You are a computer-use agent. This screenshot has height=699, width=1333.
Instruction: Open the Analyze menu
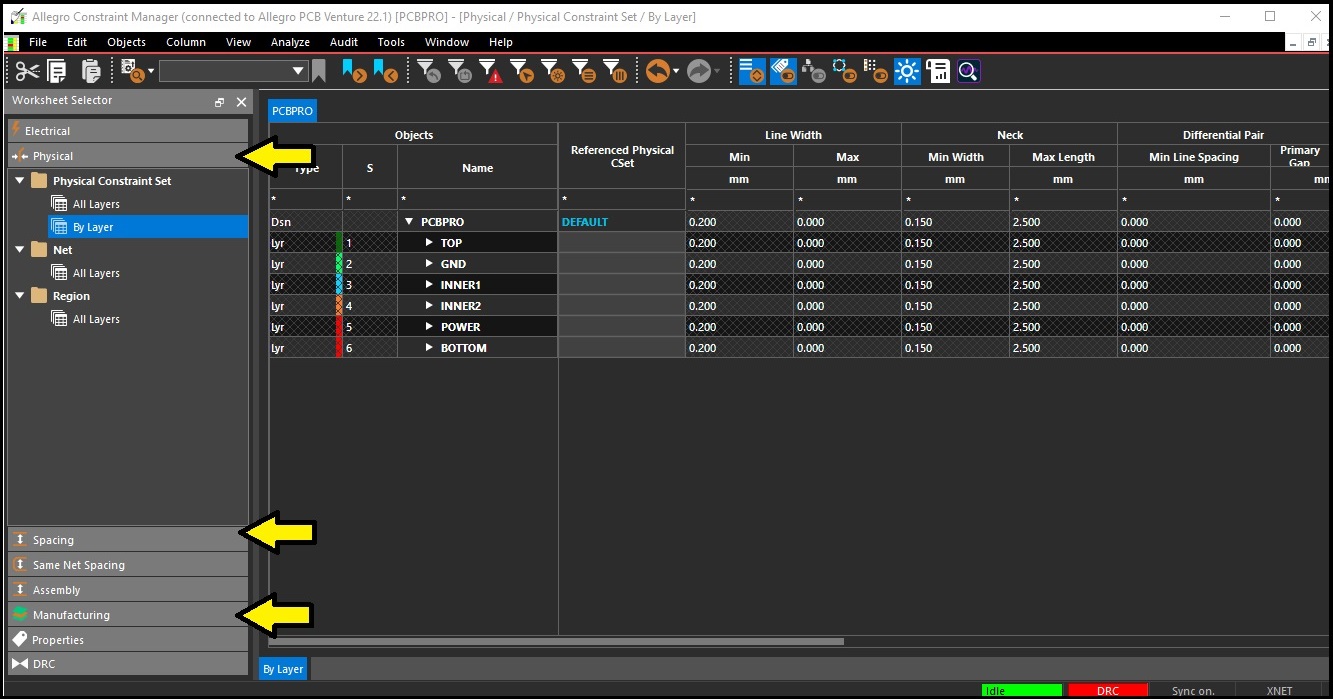click(x=290, y=42)
